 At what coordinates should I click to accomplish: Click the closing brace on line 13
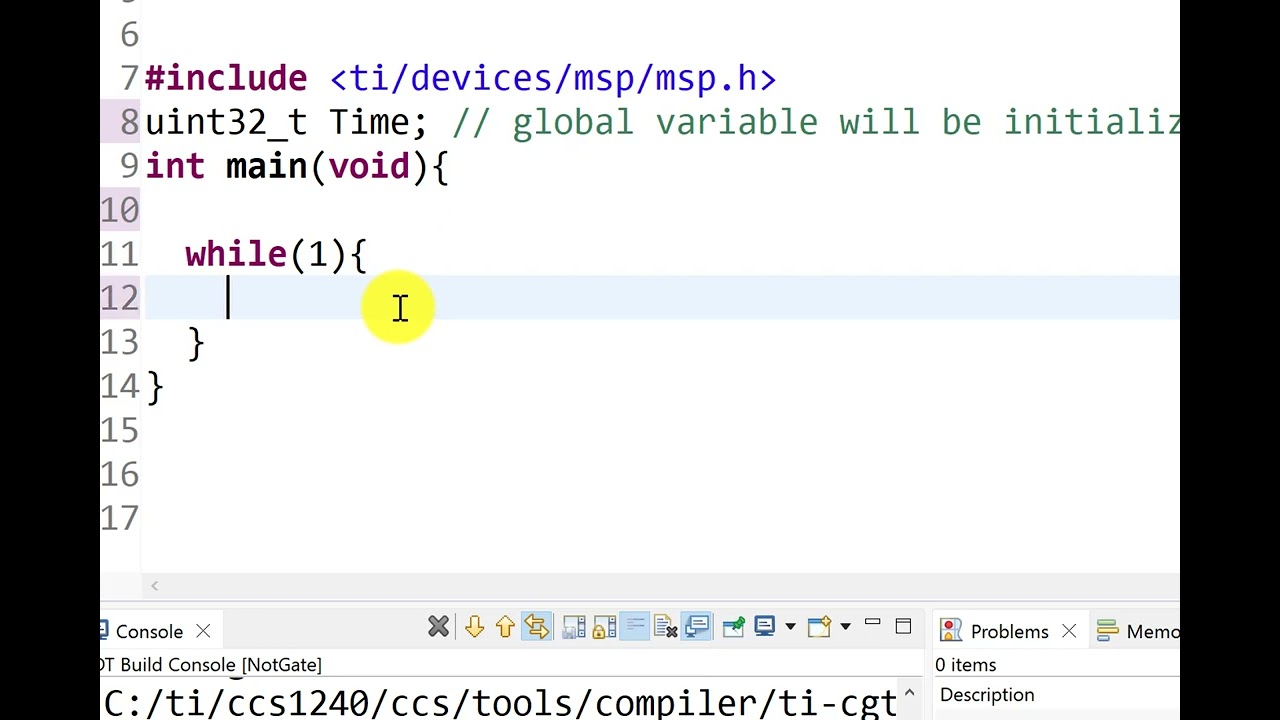196,342
